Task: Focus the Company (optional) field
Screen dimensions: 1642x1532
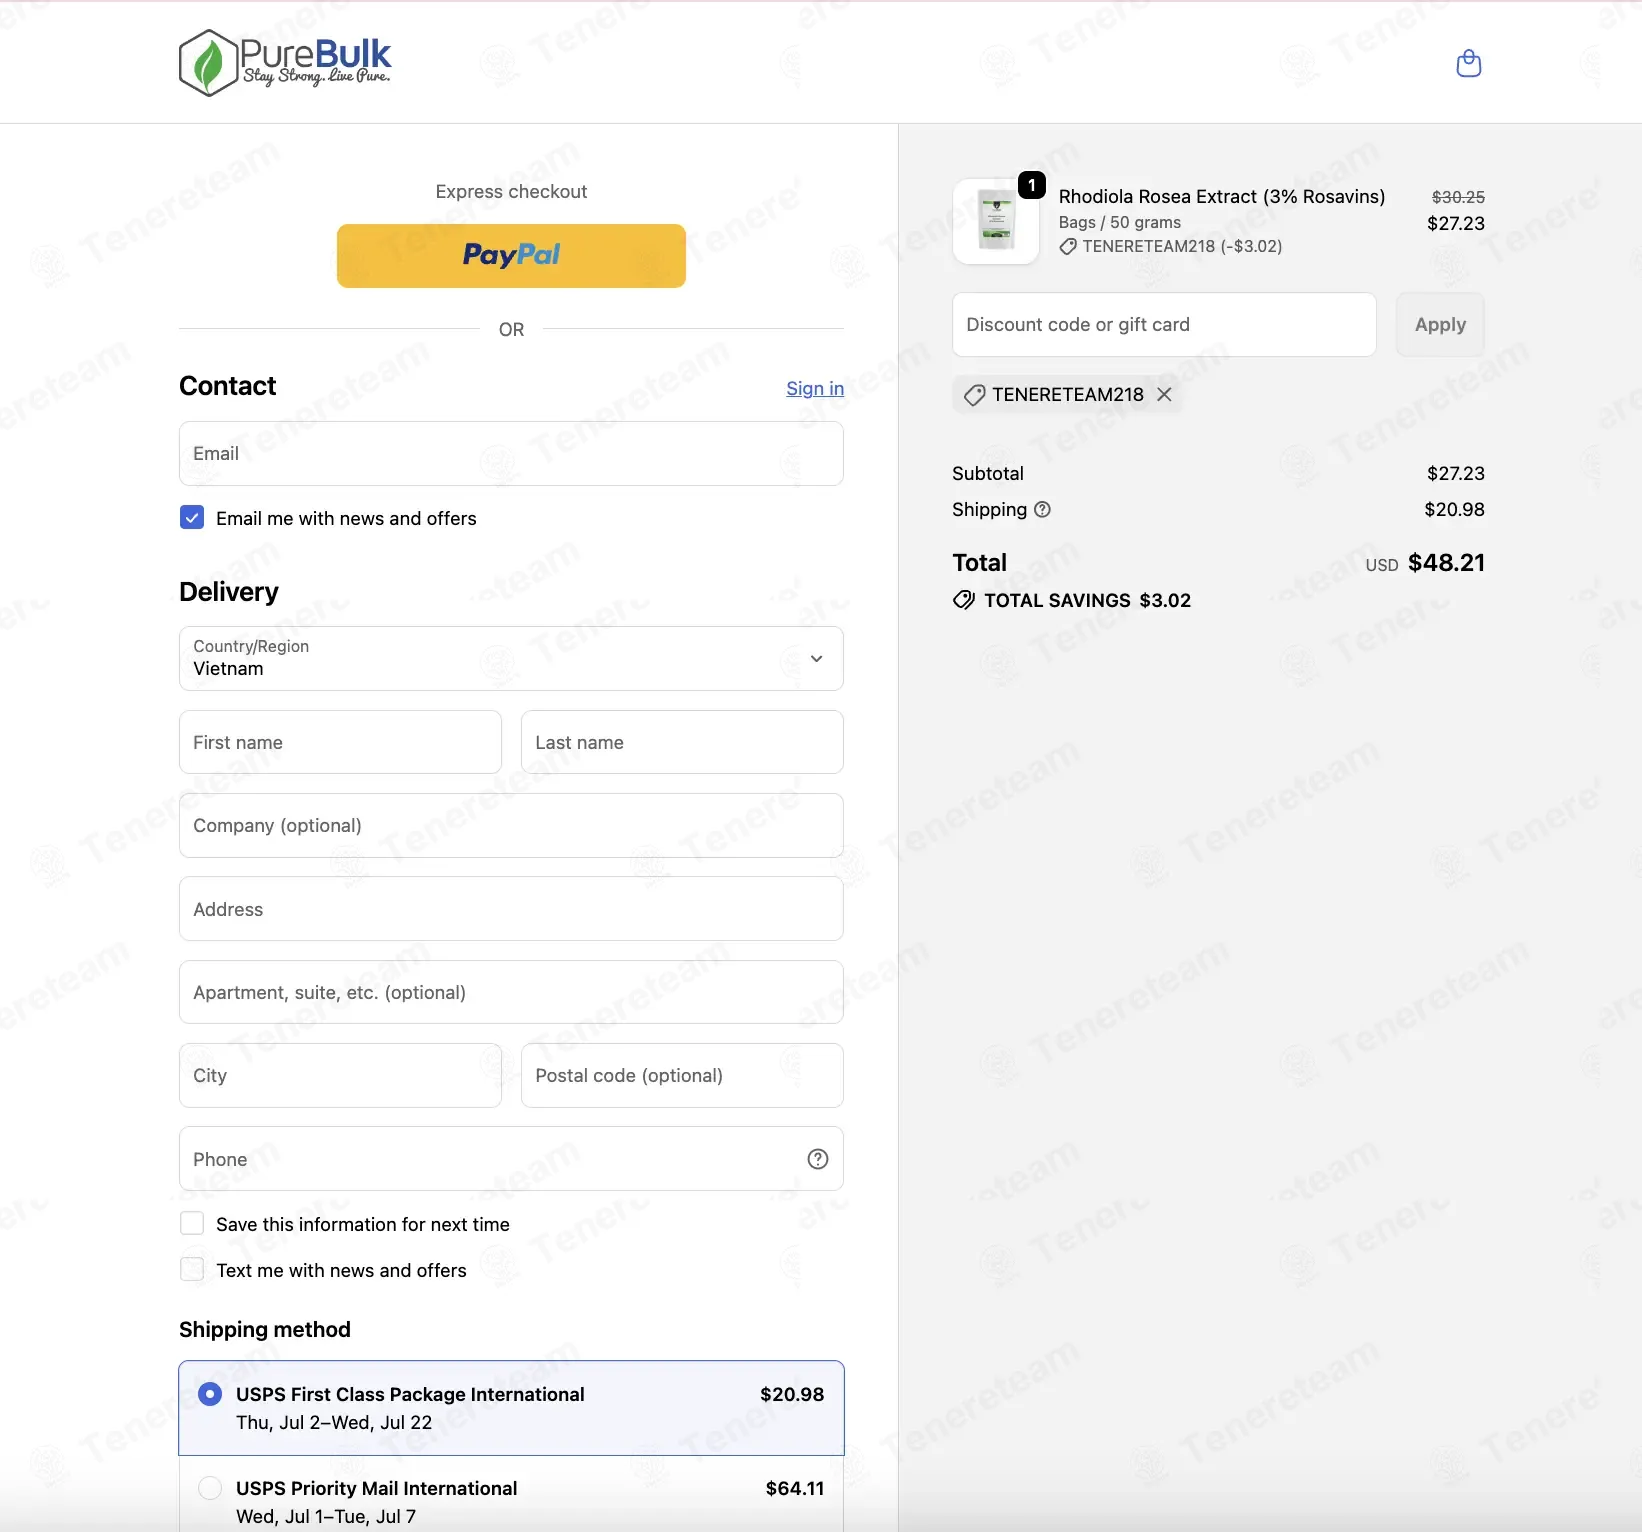Action: [x=511, y=825]
